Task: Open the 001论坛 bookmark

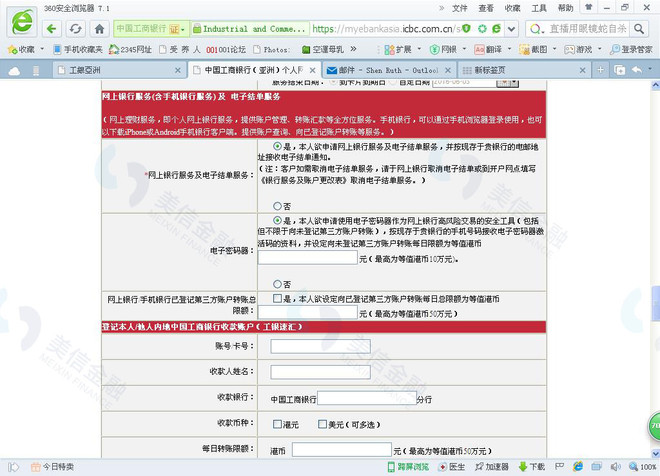Action: pyautogui.click(x=226, y=49)
